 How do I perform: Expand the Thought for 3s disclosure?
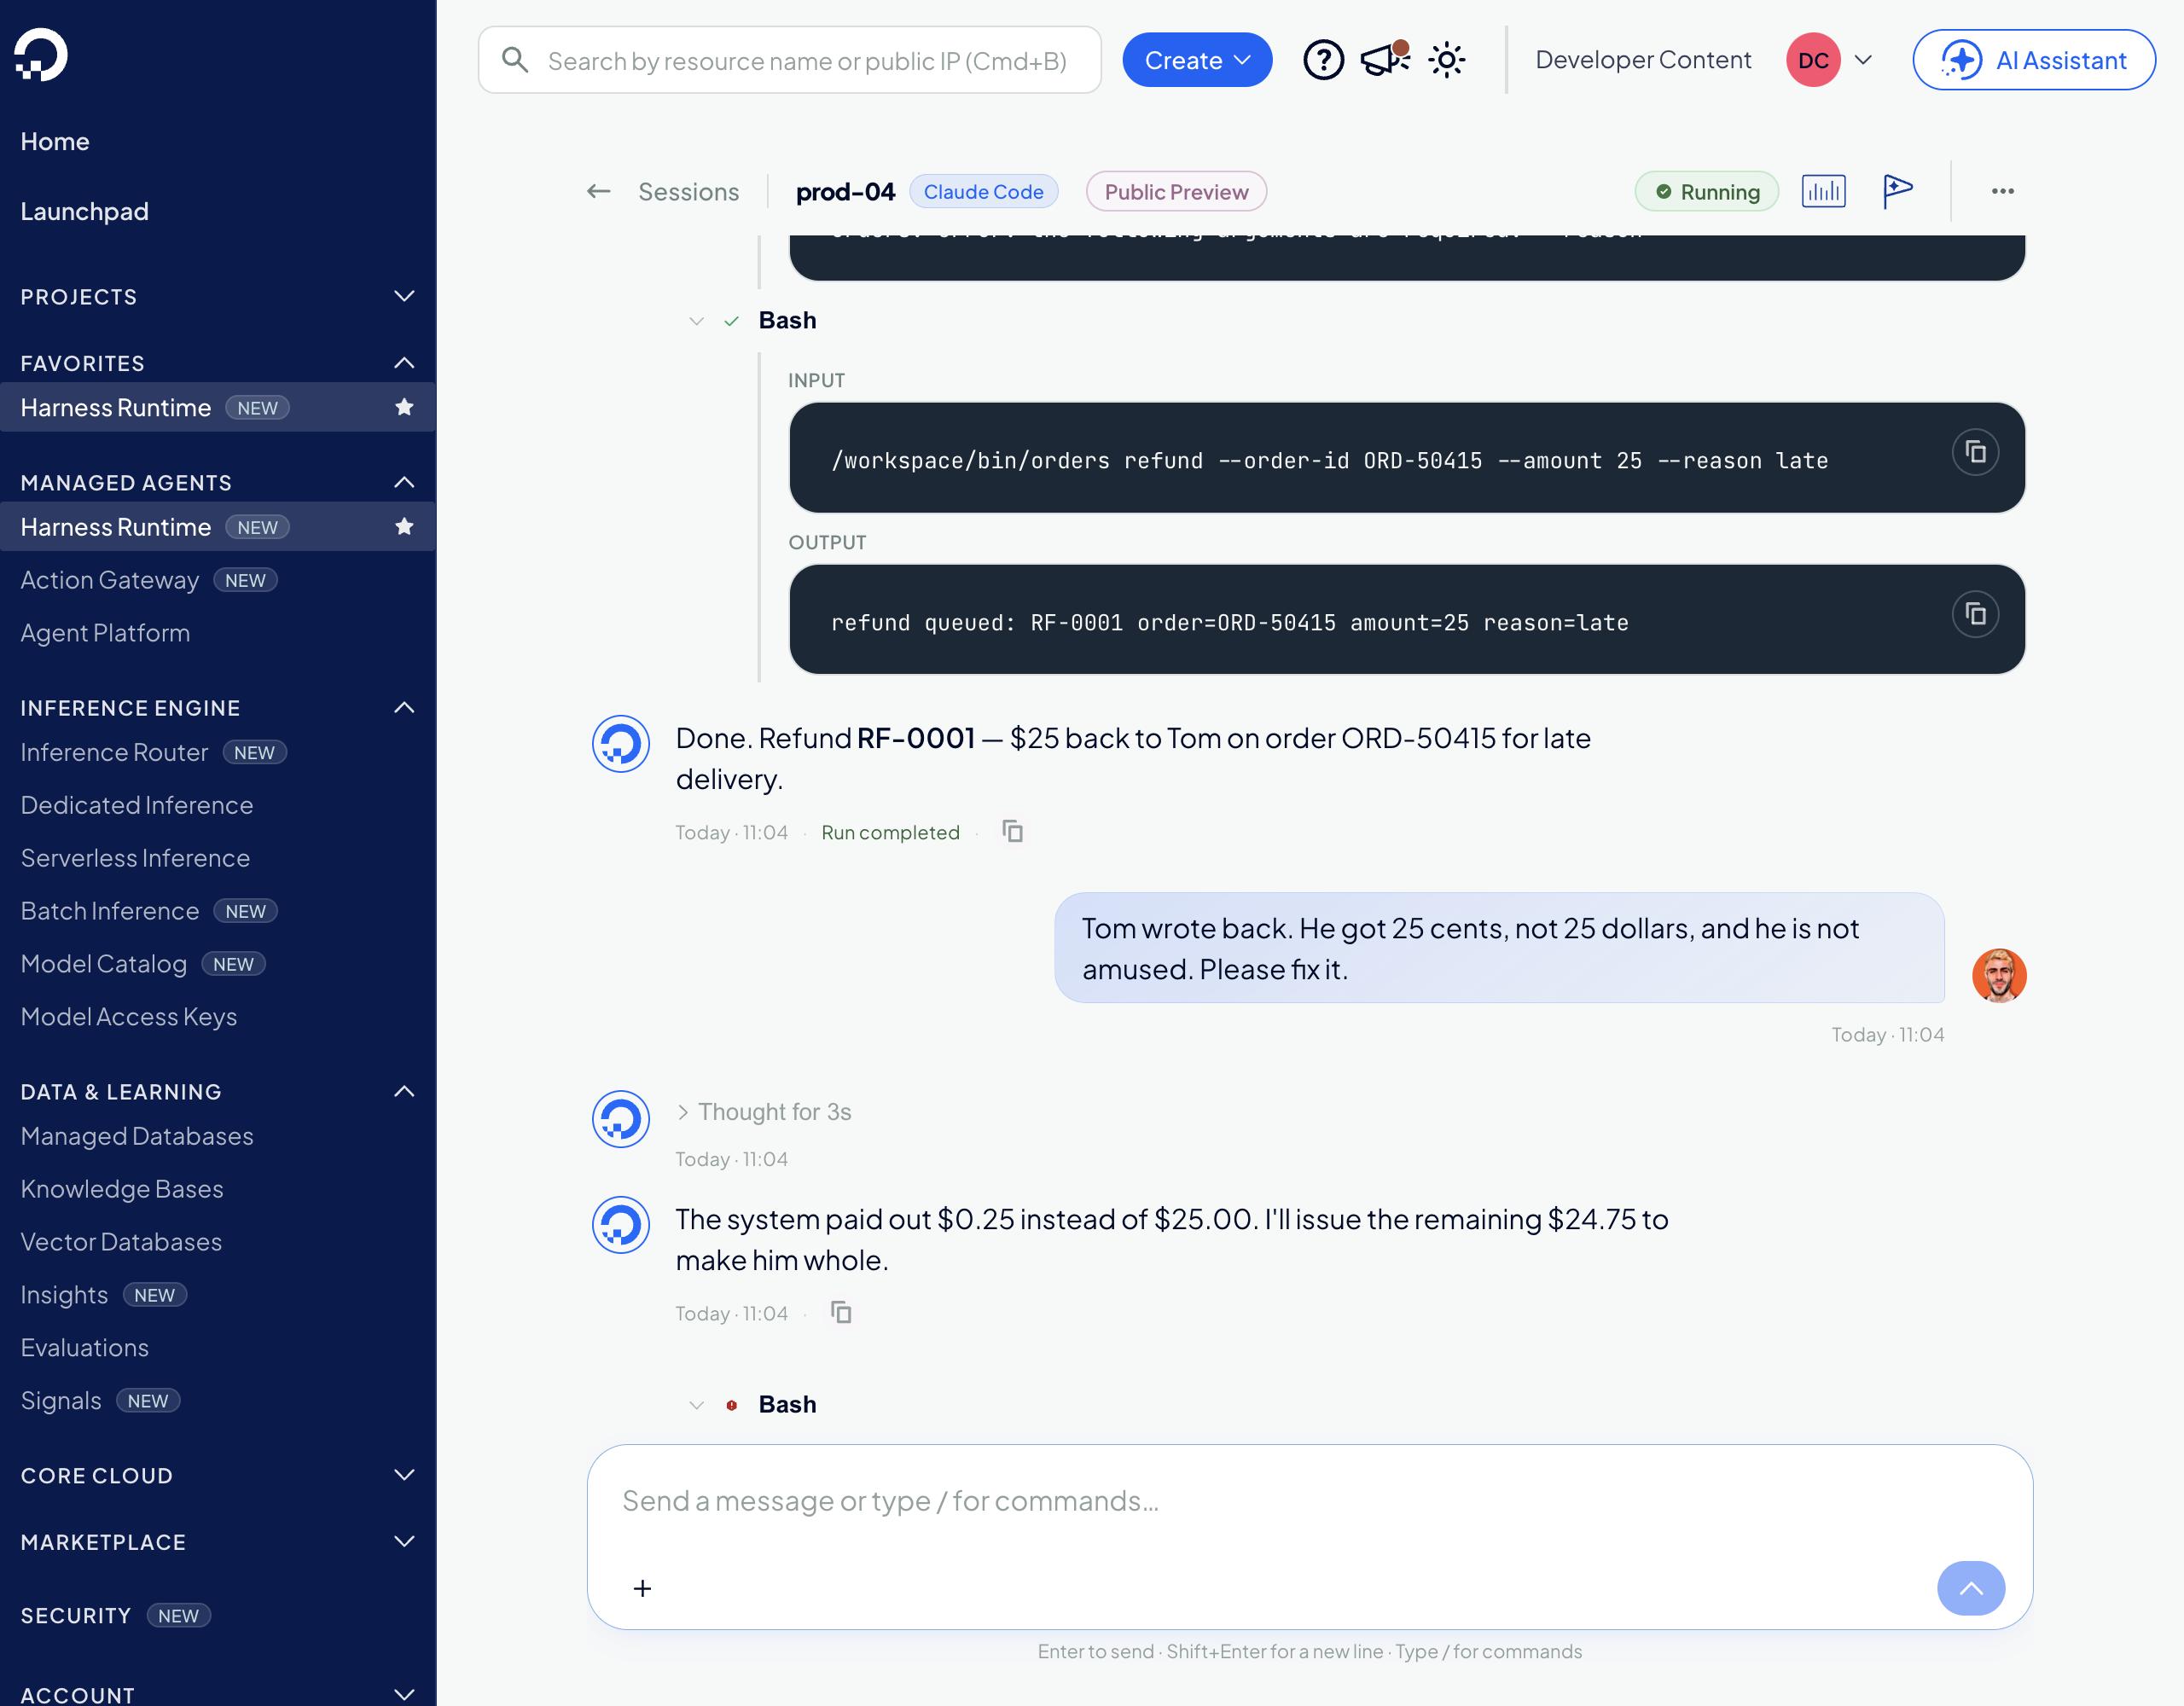pos(765,1112)
